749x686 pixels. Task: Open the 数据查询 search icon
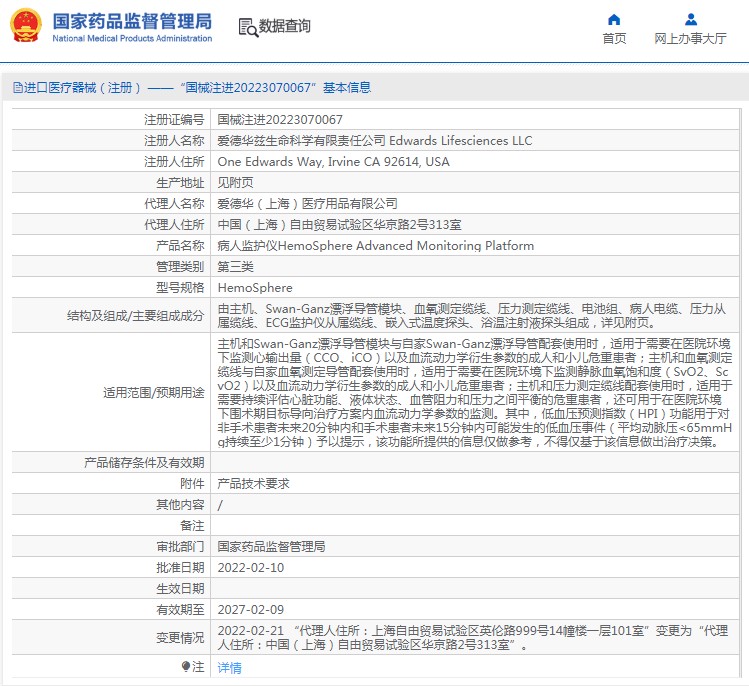coord(248,28)
